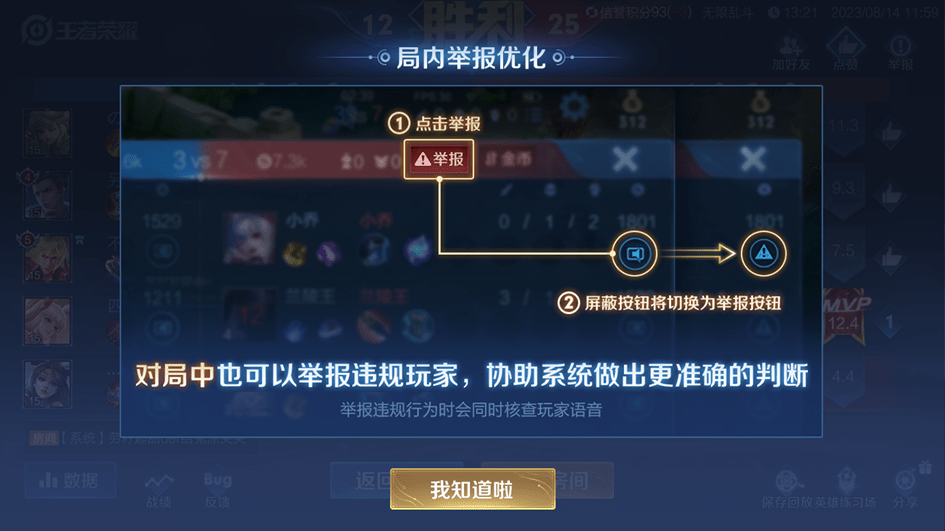Select the fifth player hero avatar

[x=48, y=384]
